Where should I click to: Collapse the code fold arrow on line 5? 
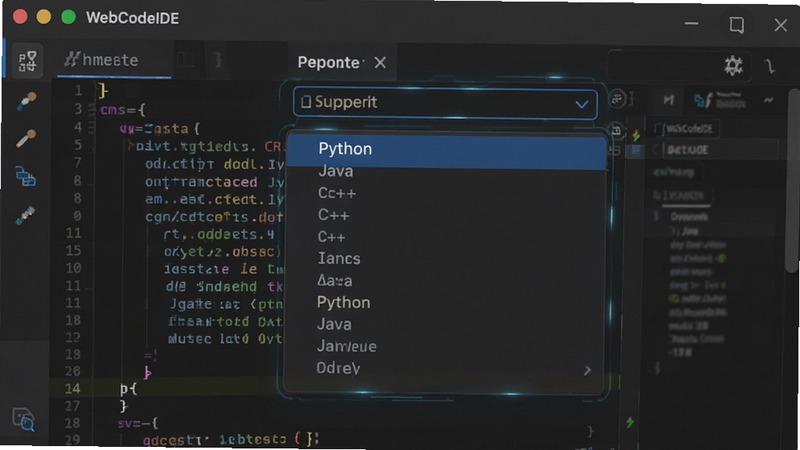coord(131,146)
